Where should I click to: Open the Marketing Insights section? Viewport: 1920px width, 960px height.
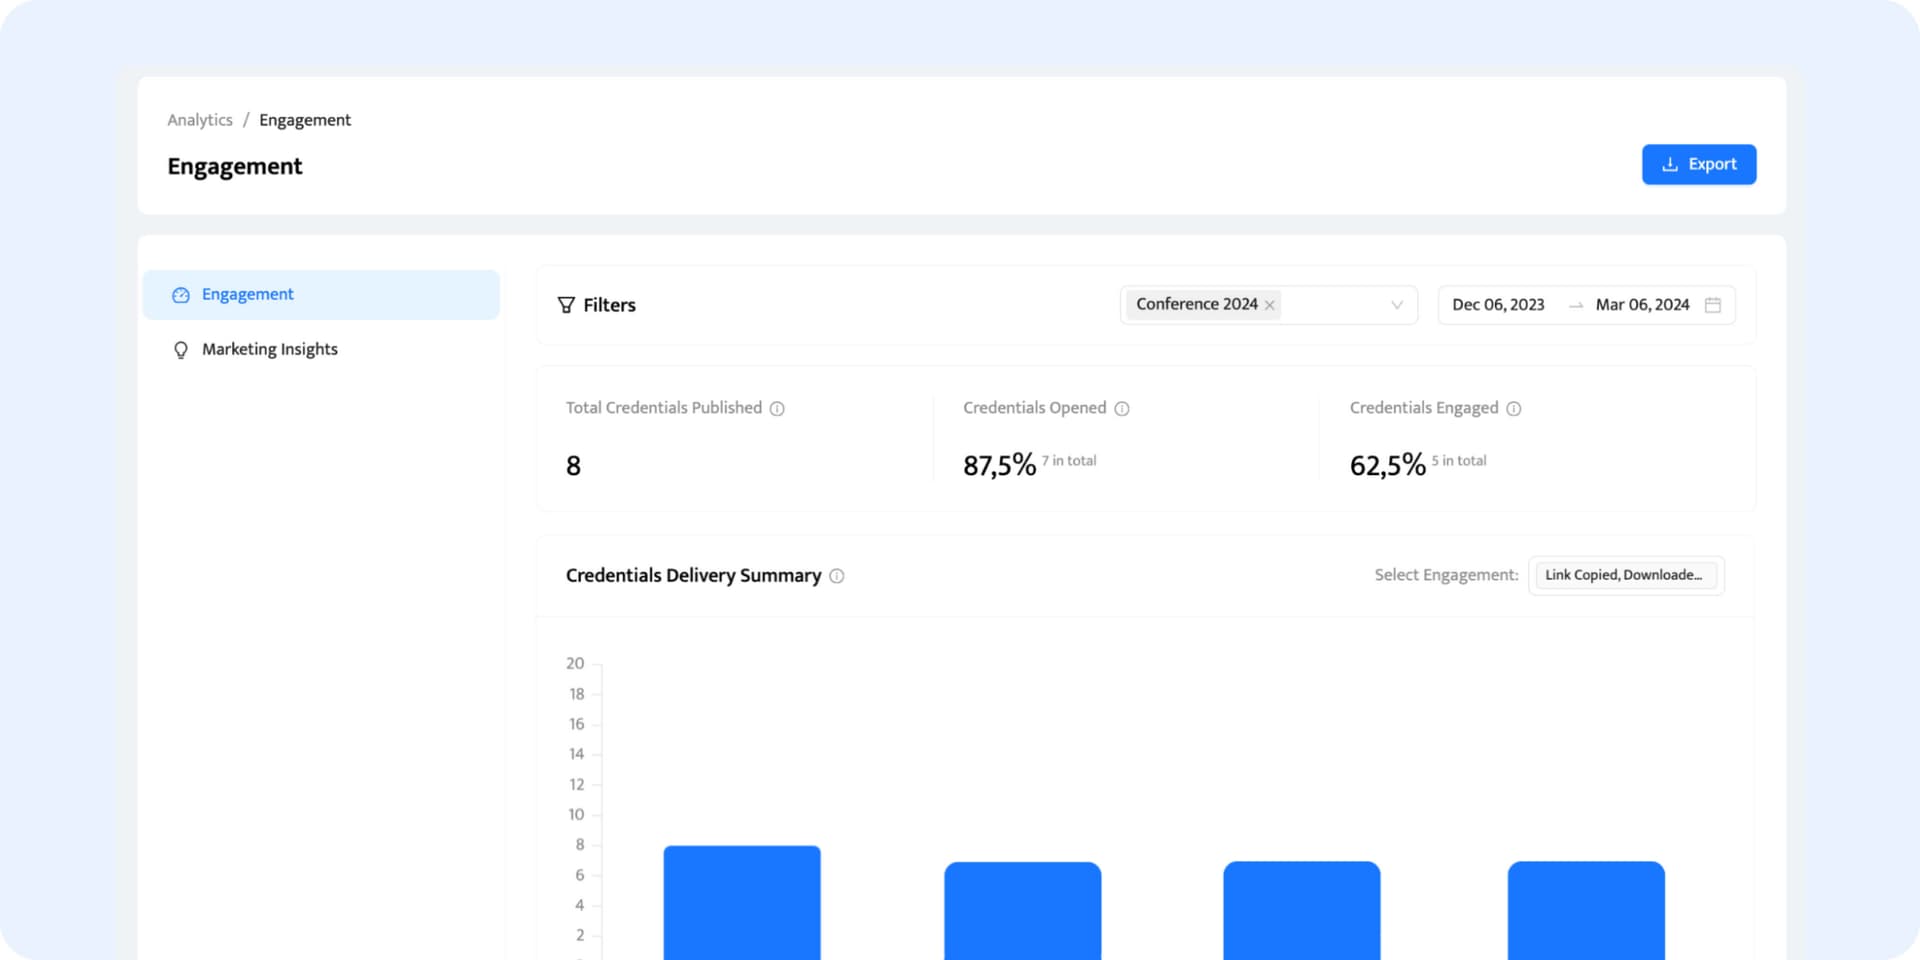coord(269,349)
